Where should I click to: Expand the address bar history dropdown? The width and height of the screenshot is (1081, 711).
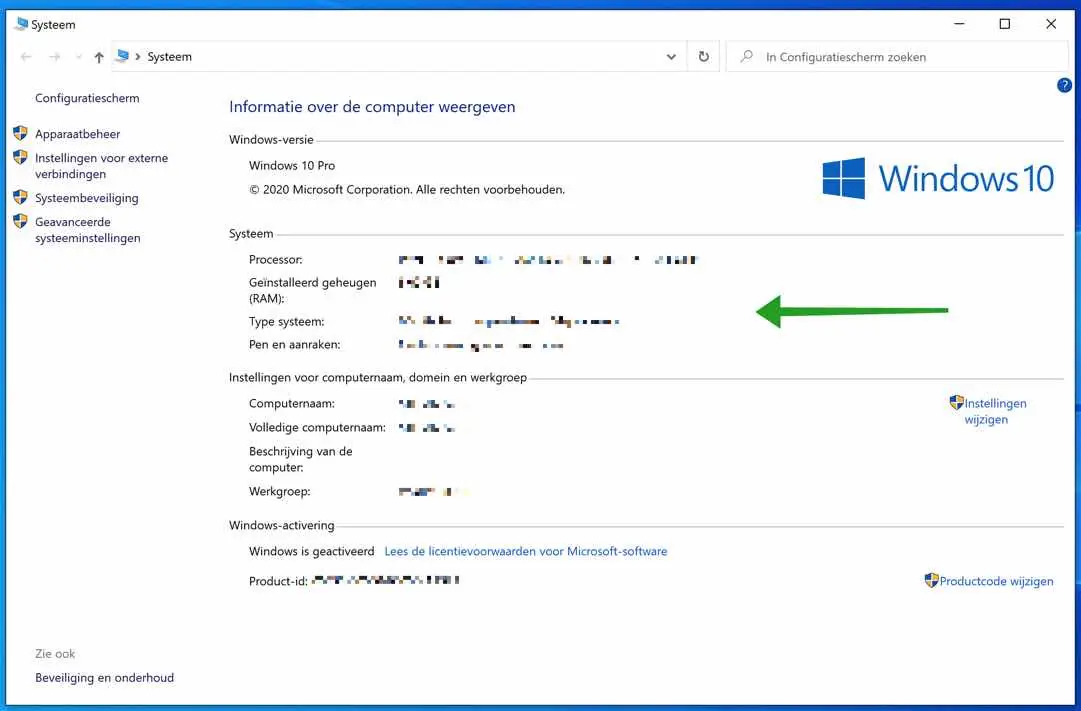pyautogui.click(x=671, y=57)
